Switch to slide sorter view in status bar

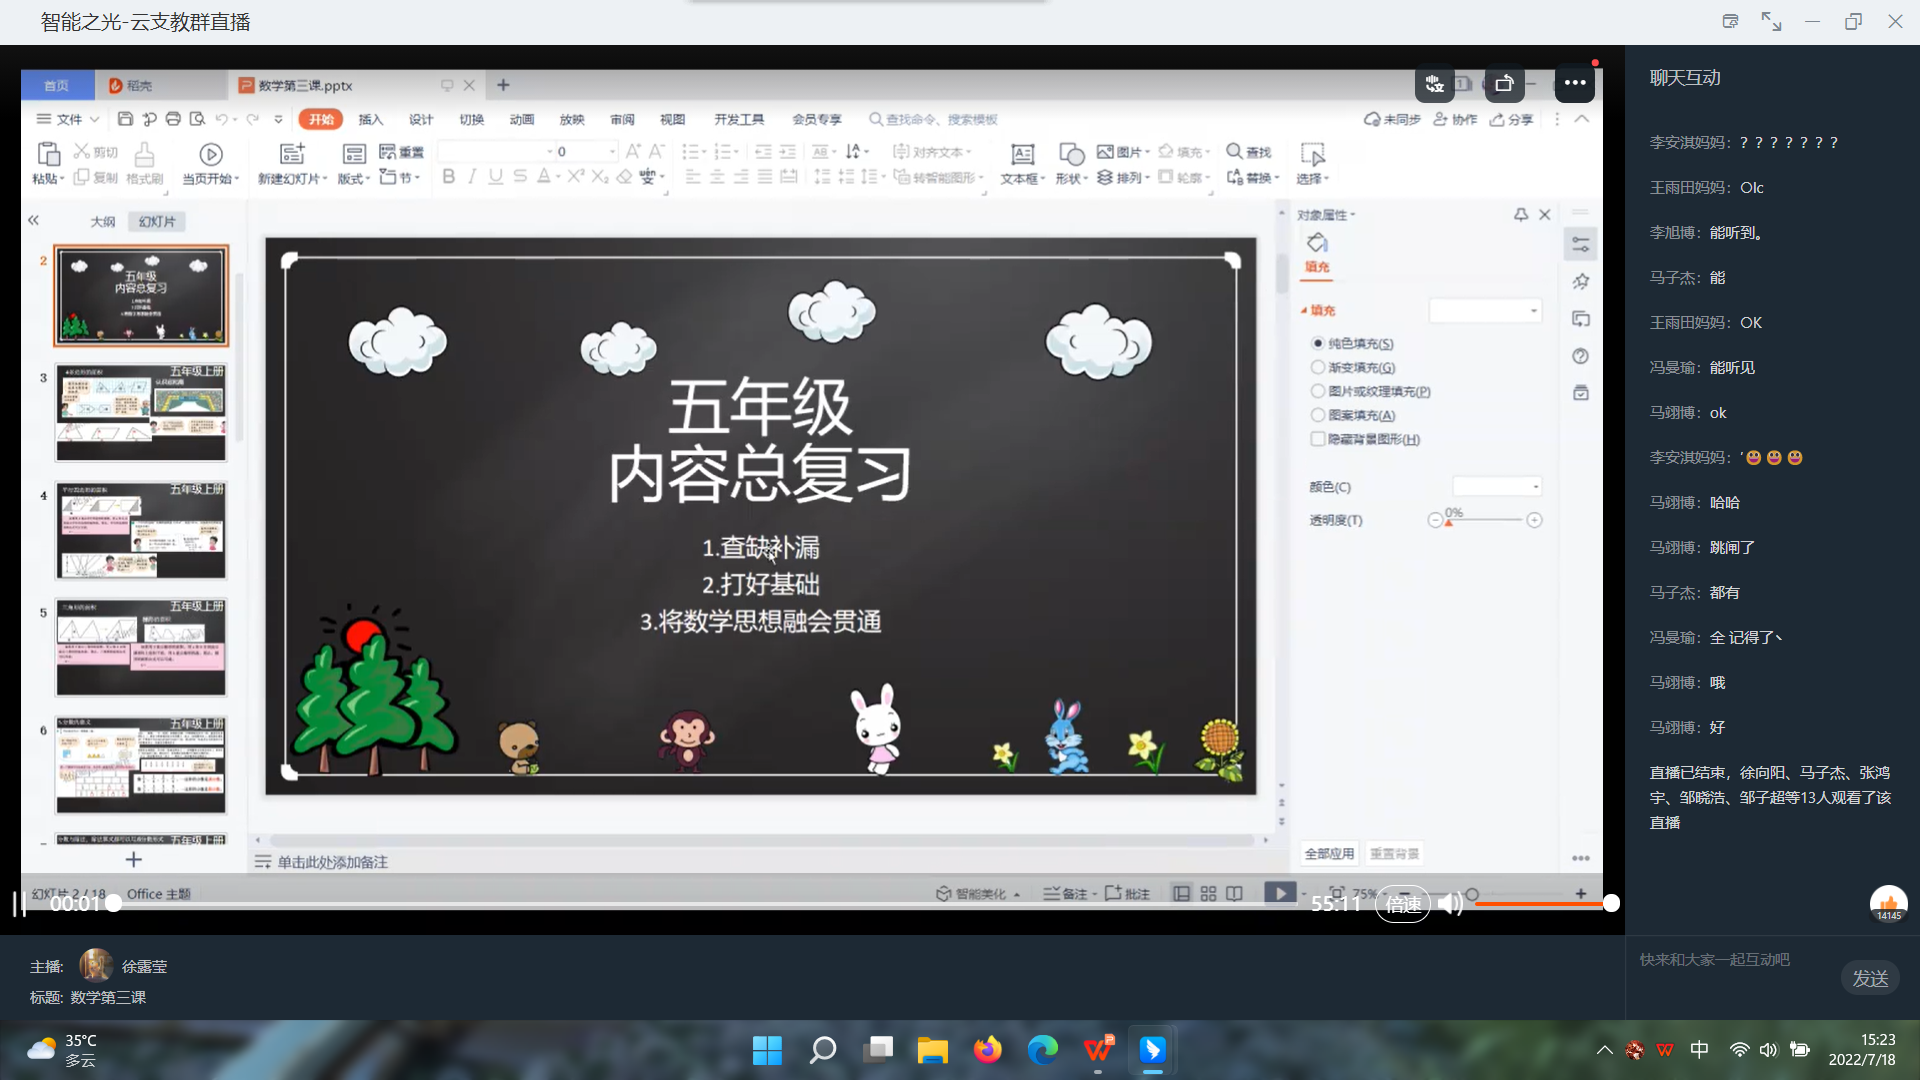[1209, 893]
